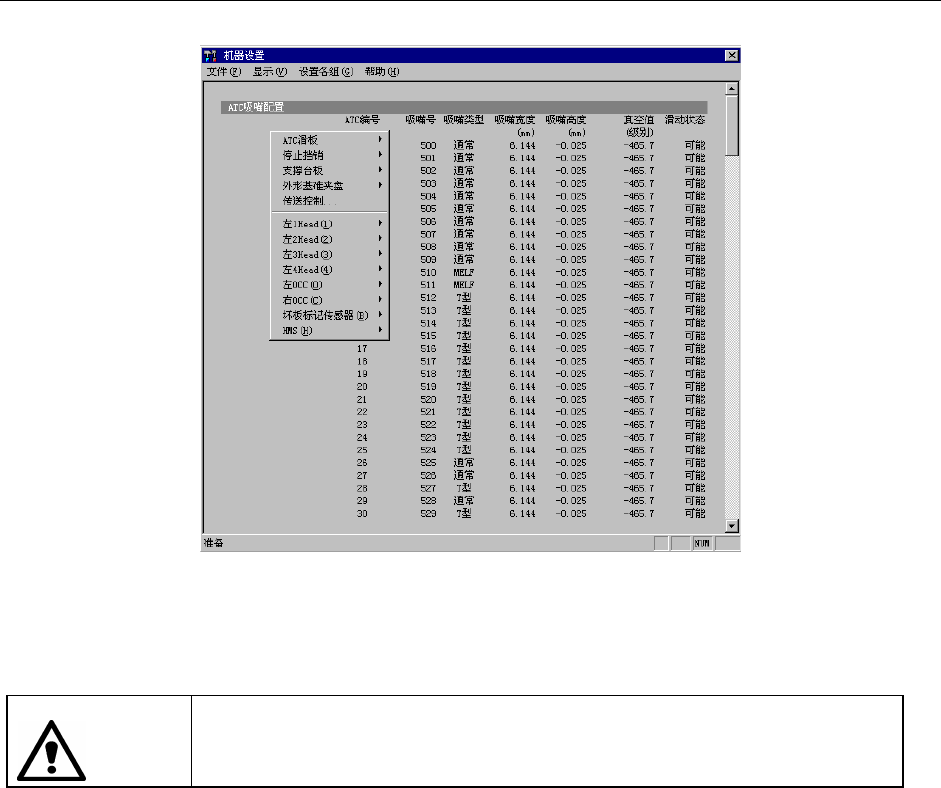
Task: Open the 帮助(H) menu
Action: pyautogui.click(x=382, y=71)
